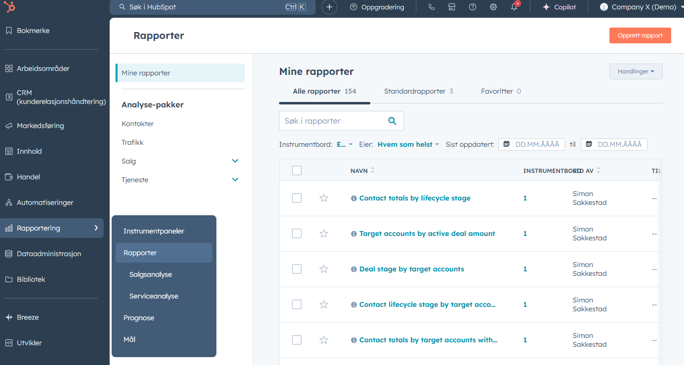Switch to the Alle rapporter tab
684x365 pixels.
coord(324,91)
